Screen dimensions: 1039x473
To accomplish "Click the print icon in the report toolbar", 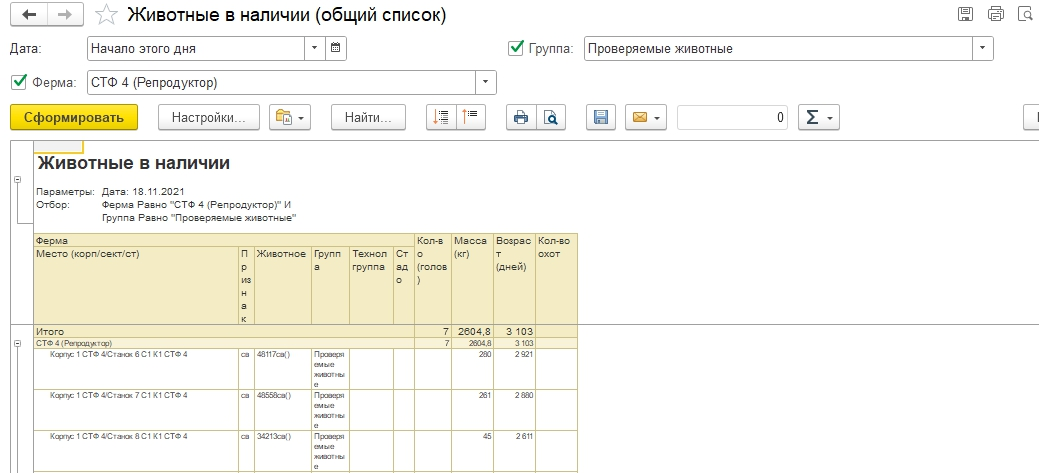I will coord(520,117).
